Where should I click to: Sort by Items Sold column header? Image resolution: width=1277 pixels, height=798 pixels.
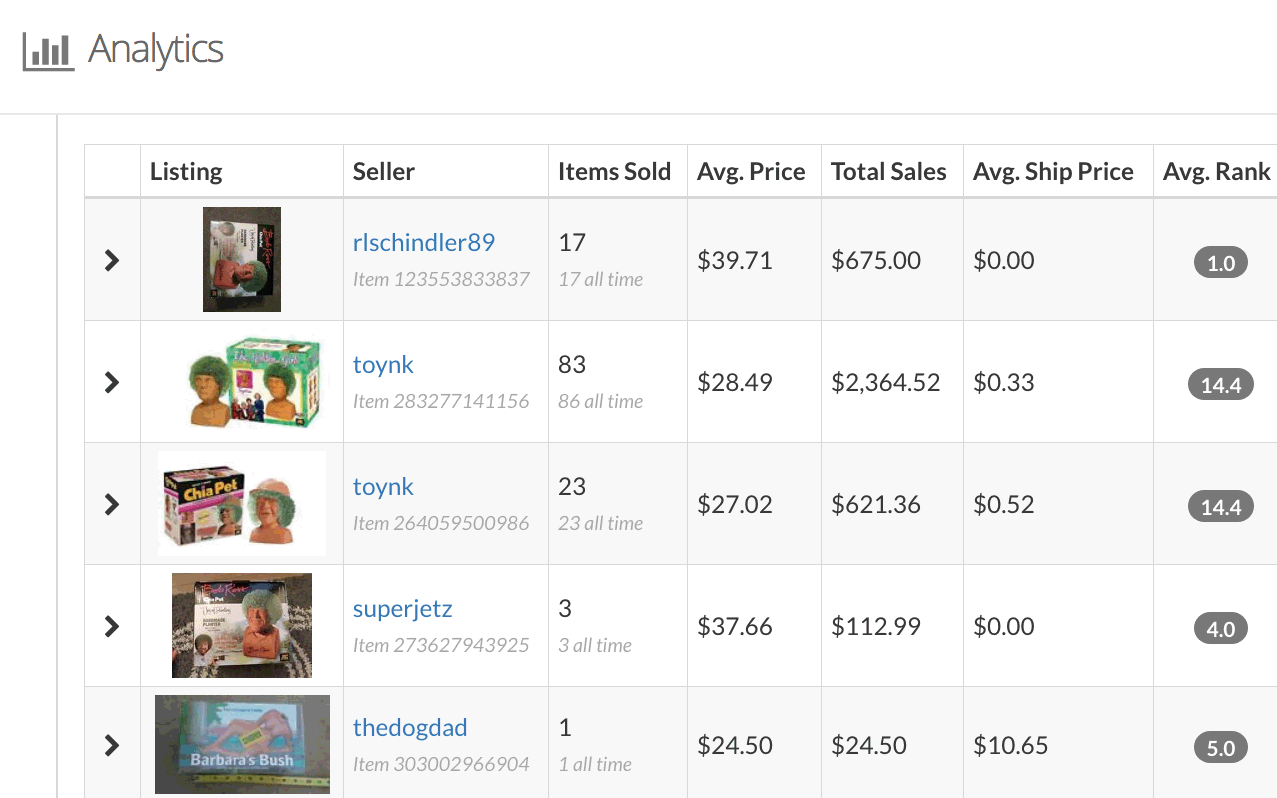click(614, 171)
